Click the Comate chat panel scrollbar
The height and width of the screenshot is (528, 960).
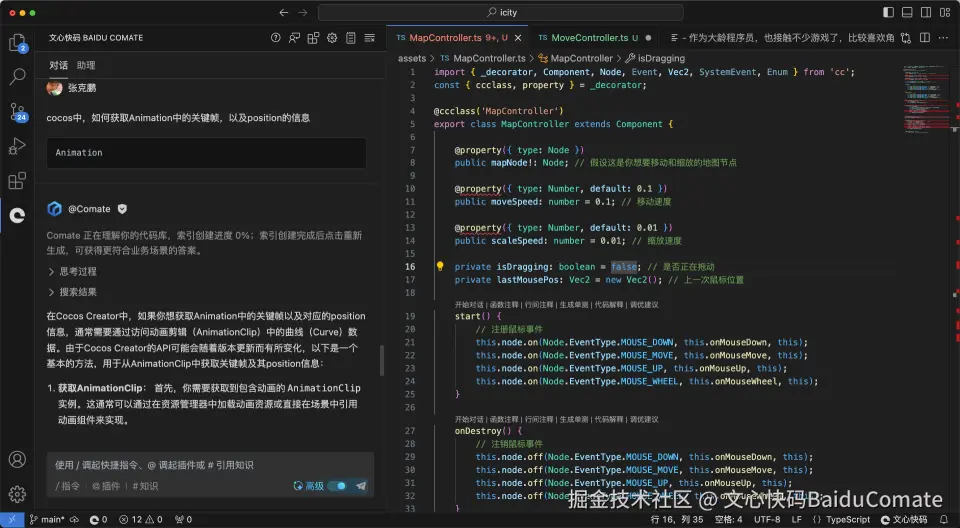click(x=382, y=360)
